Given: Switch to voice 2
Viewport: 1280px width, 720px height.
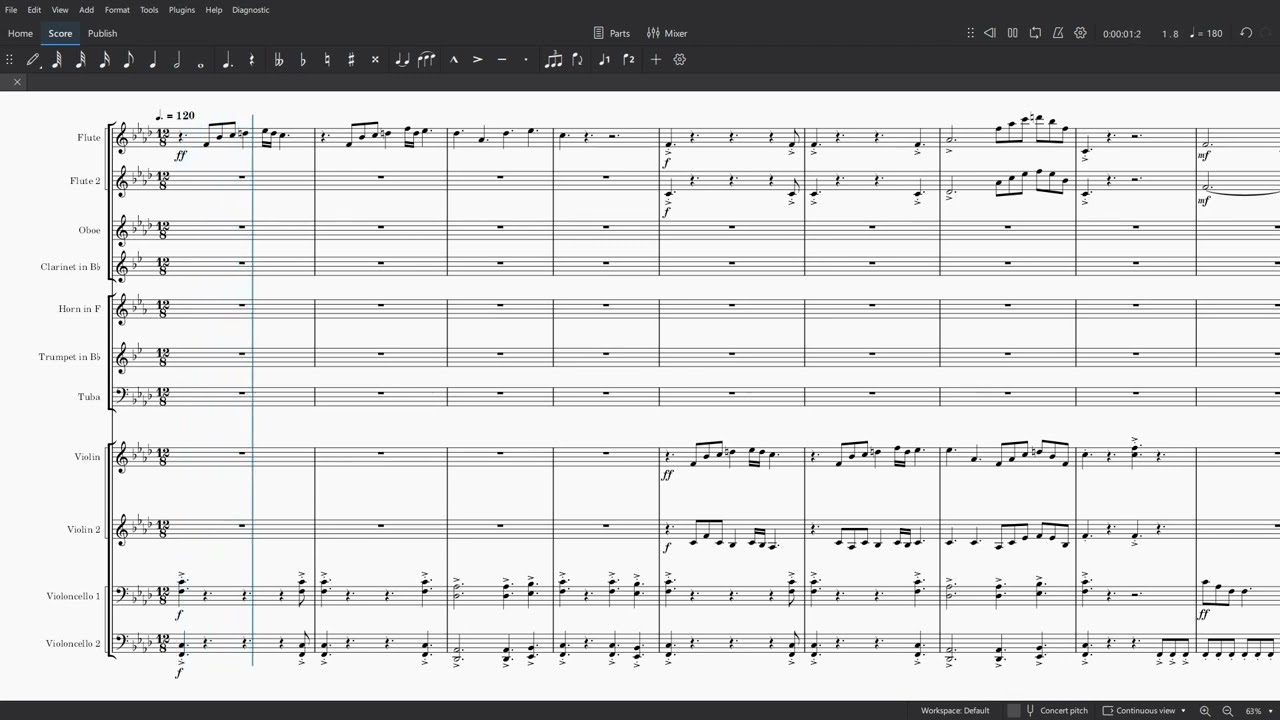Looking at the screenshot, I should click(x=628, y=60).
